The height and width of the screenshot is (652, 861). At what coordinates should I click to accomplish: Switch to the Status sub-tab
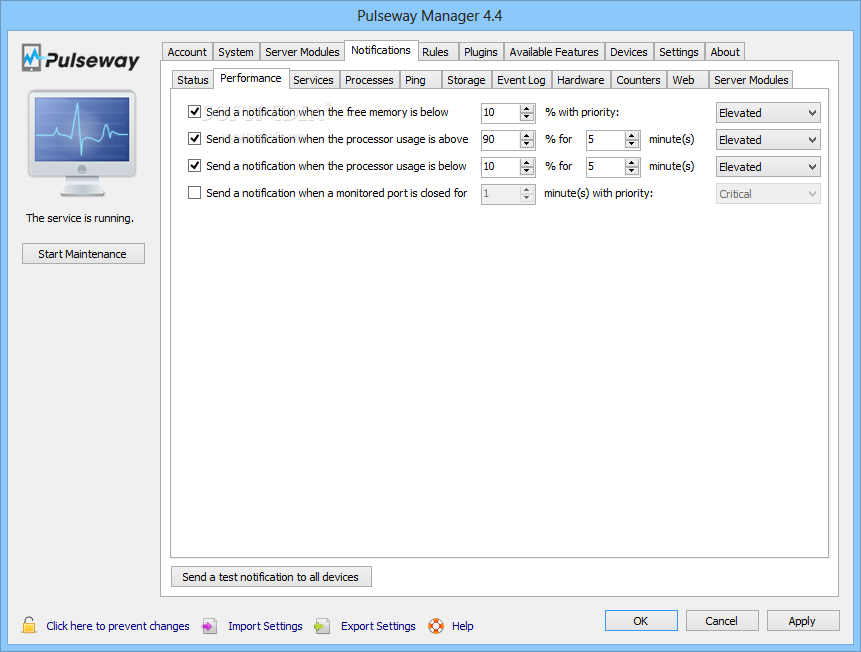pos(193,80)
